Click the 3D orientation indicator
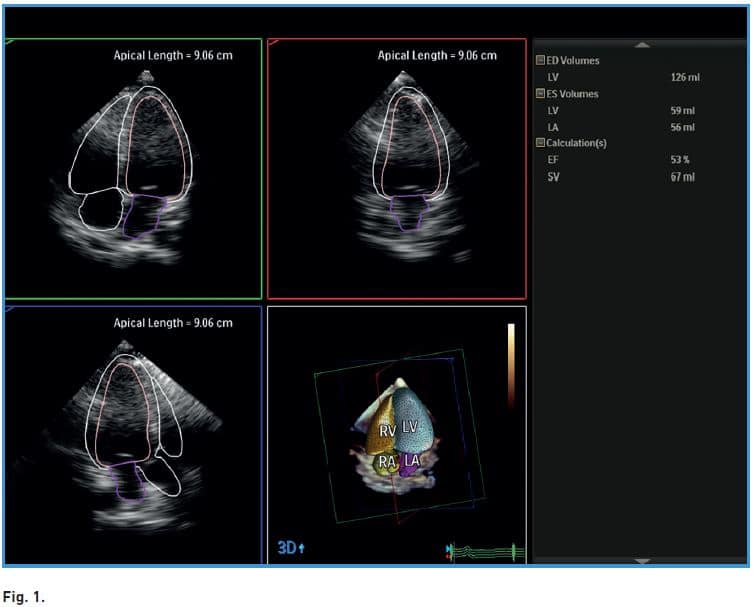Viewport: 753px width, 607px height. point(291,548)
